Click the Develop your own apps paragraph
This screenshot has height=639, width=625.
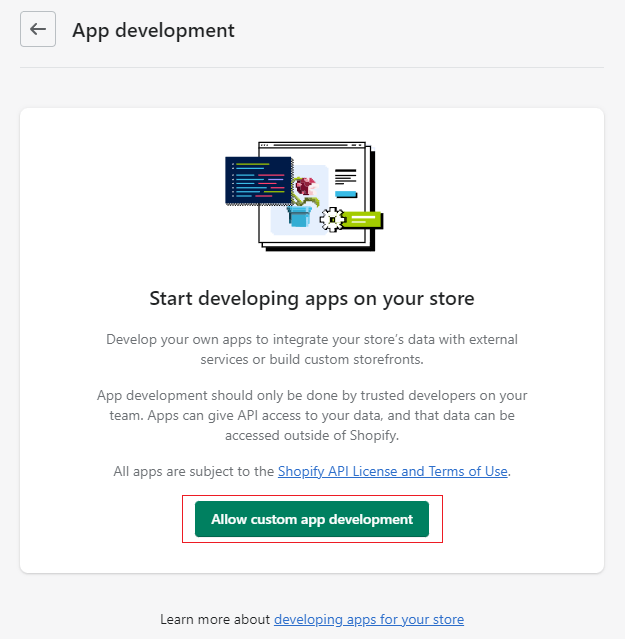tap(312, 349)
